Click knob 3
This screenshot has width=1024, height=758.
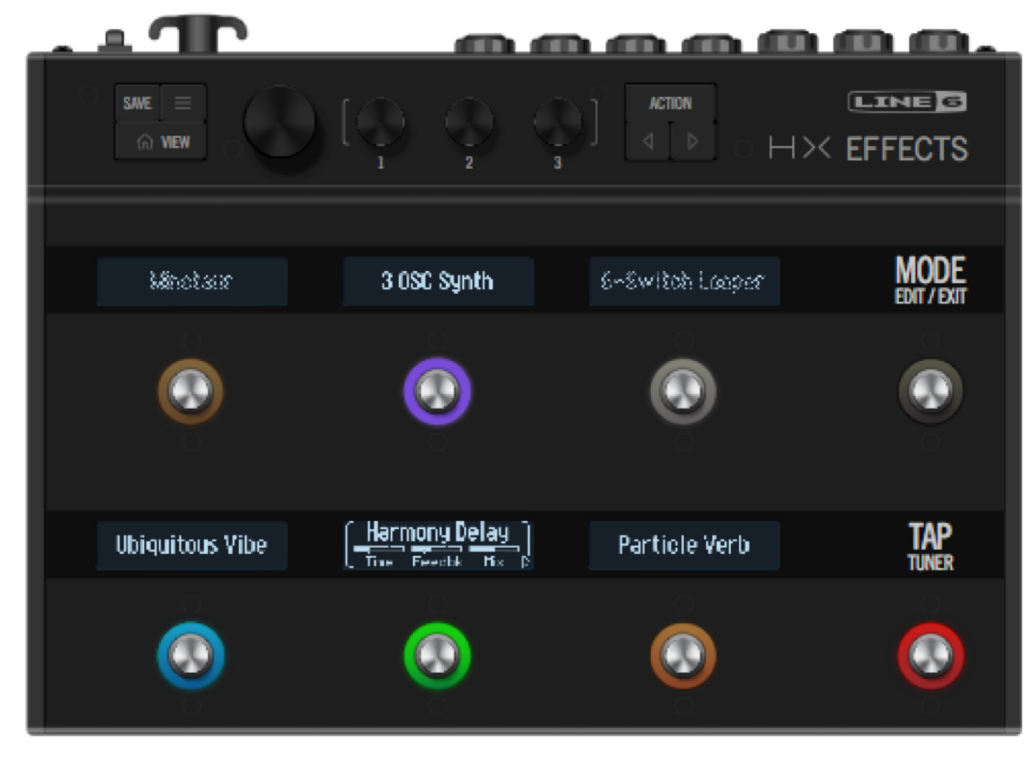(557, 122)
